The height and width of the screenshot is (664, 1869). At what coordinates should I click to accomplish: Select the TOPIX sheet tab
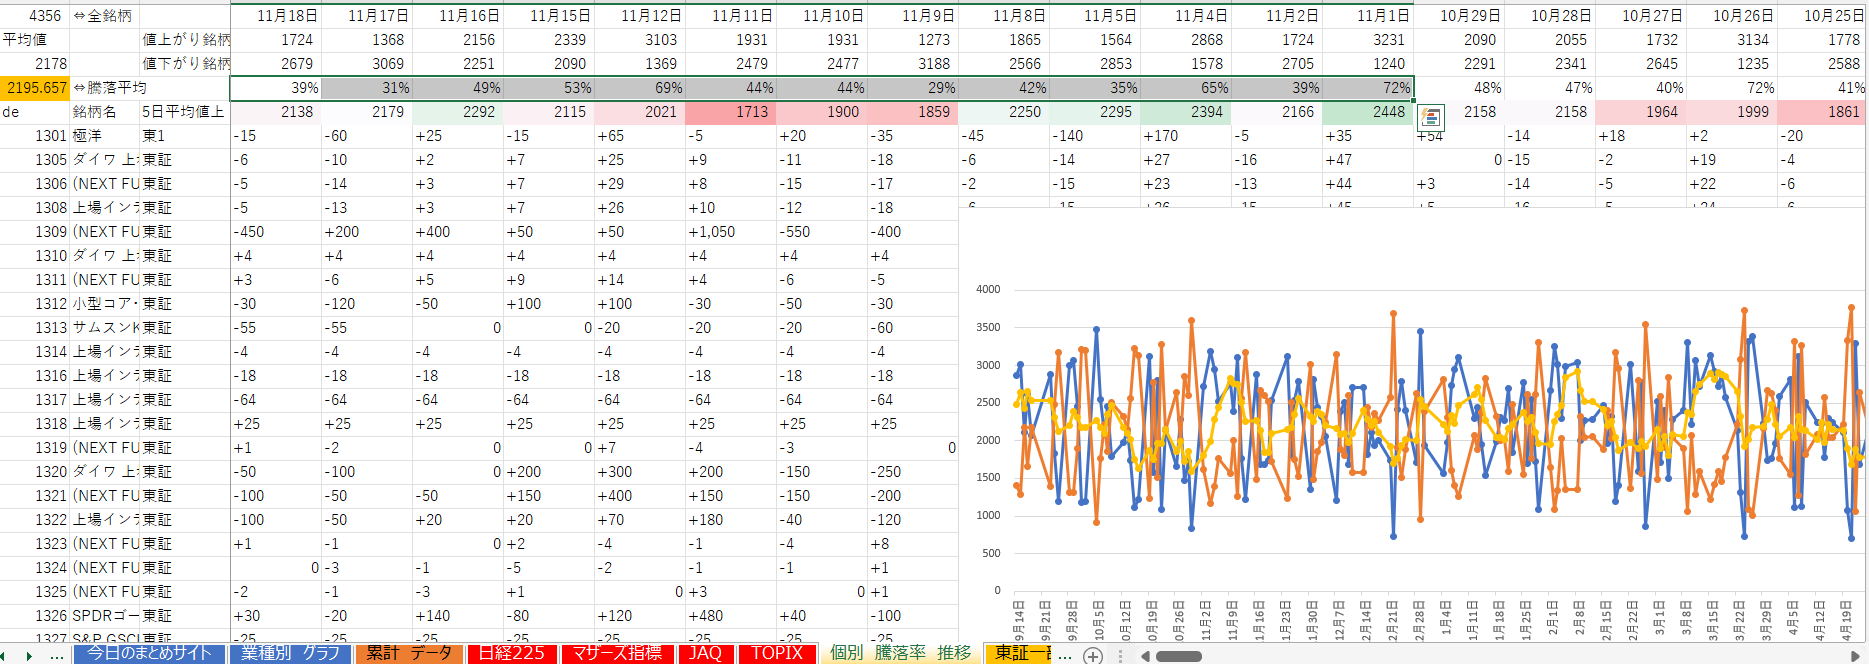coord(777,653)
